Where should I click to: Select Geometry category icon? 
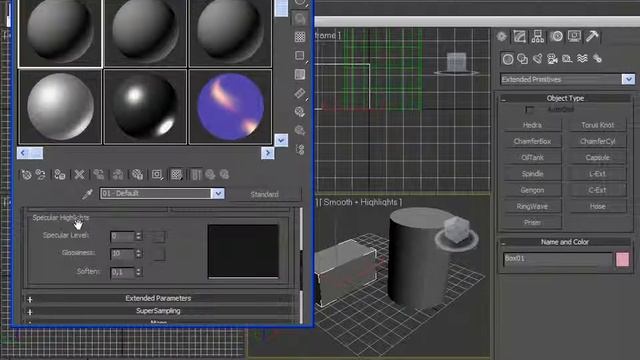pos(508,59)
